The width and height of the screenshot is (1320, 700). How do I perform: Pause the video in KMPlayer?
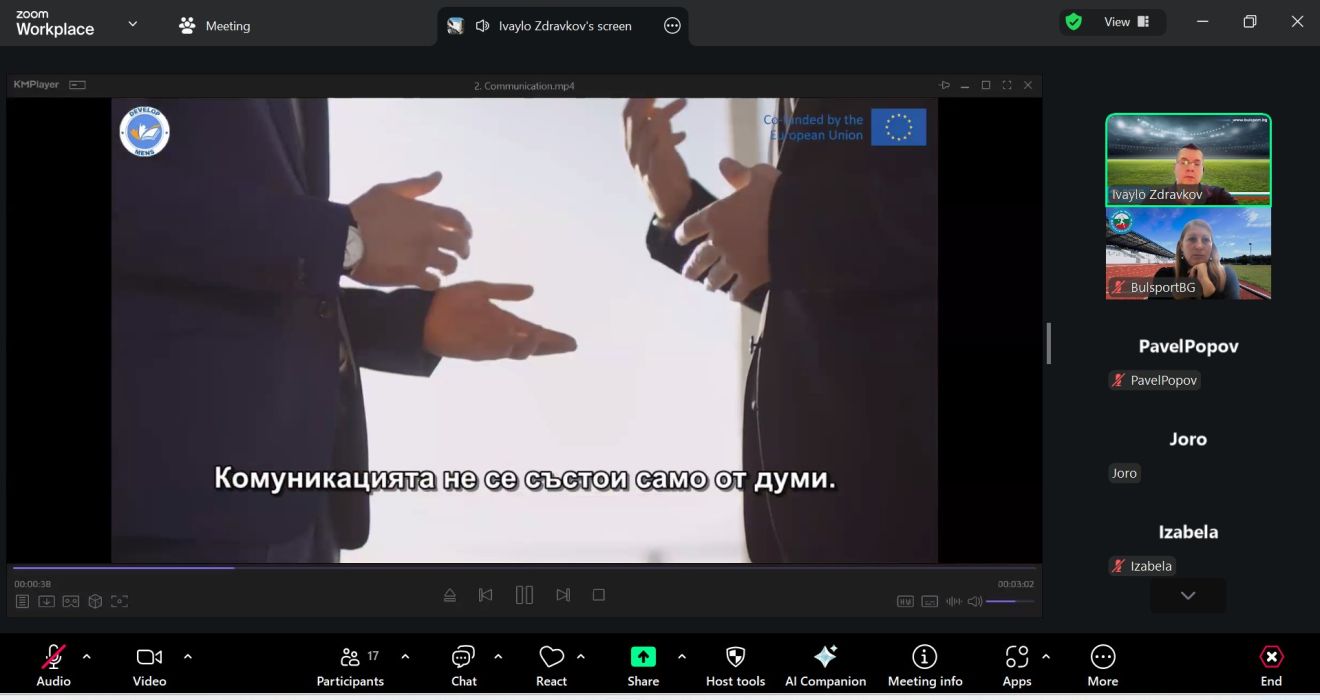point(524,595)
